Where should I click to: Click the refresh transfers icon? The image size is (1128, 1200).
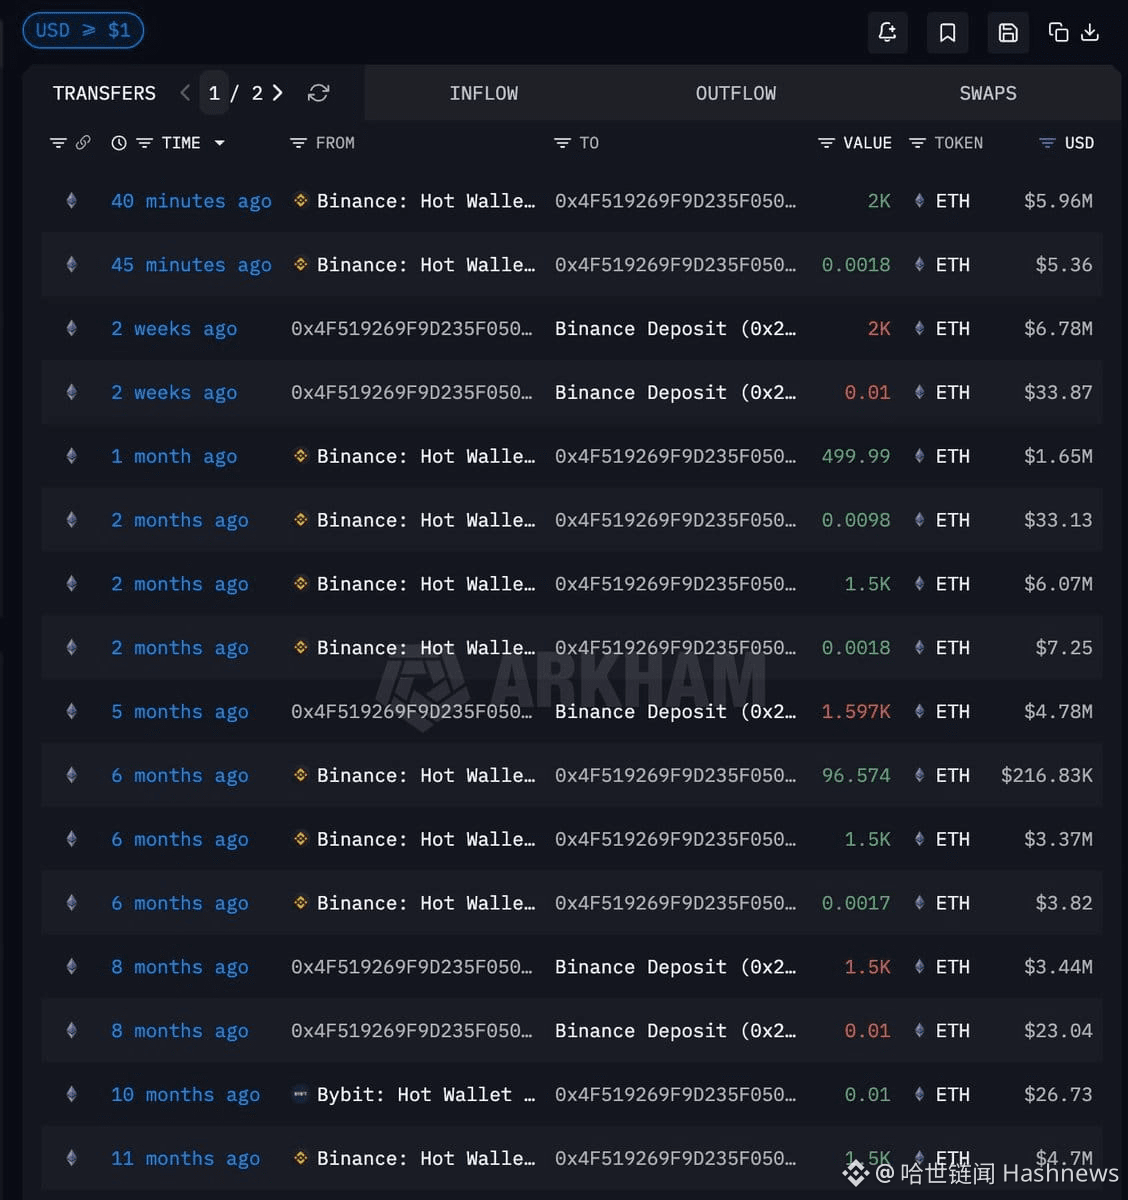tap(318, 93)
